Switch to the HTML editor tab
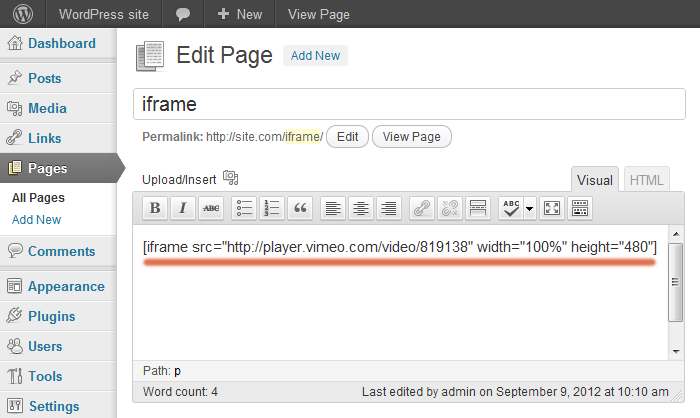 (647, 180)
